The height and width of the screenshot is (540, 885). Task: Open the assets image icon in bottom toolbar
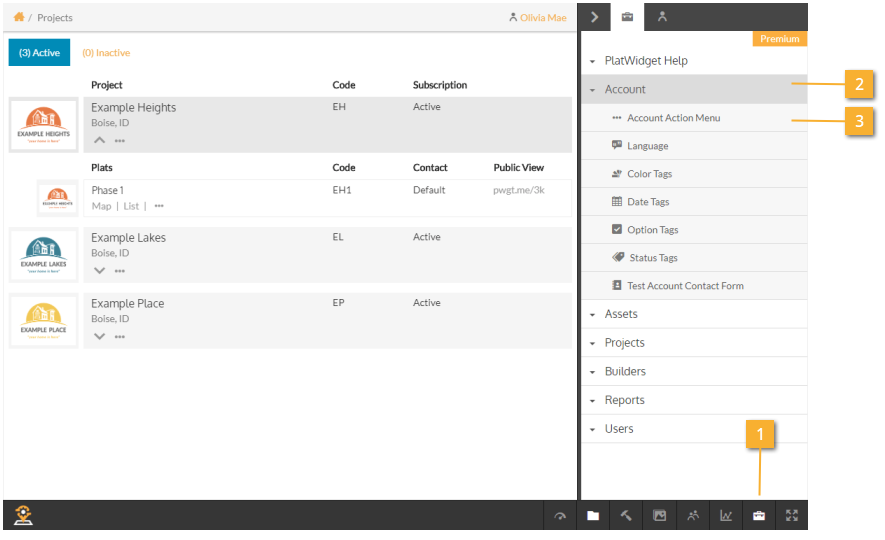[659, 516]
